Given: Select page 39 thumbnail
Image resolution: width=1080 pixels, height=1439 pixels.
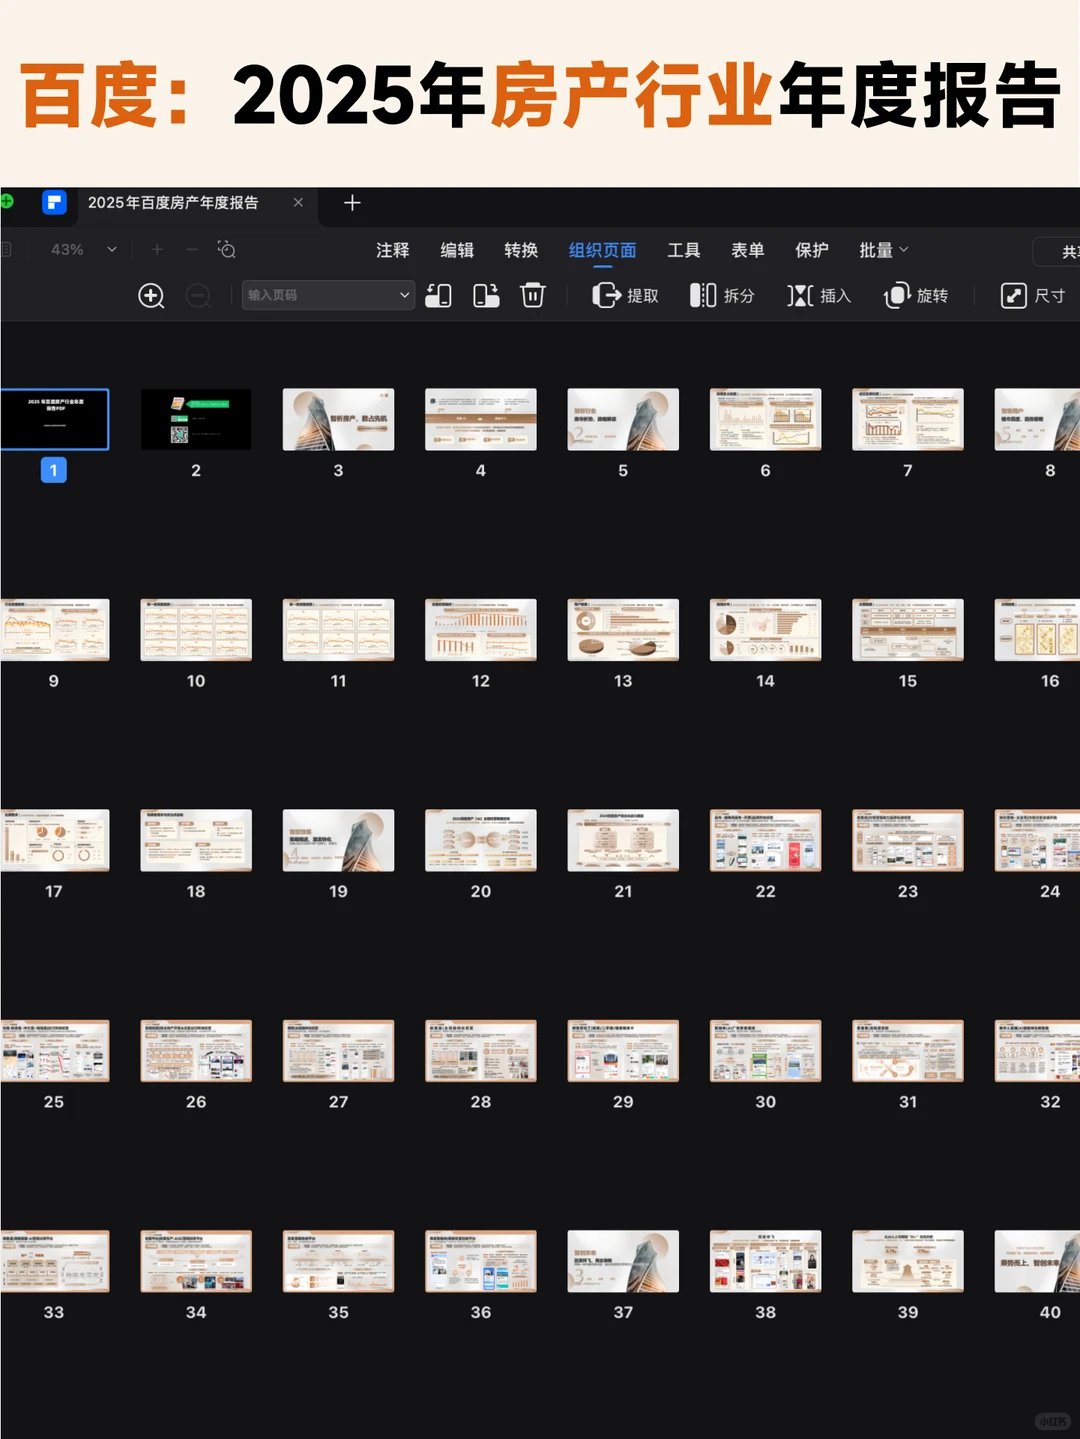Looking at the screenshot, I should (x=908, y=1261).
